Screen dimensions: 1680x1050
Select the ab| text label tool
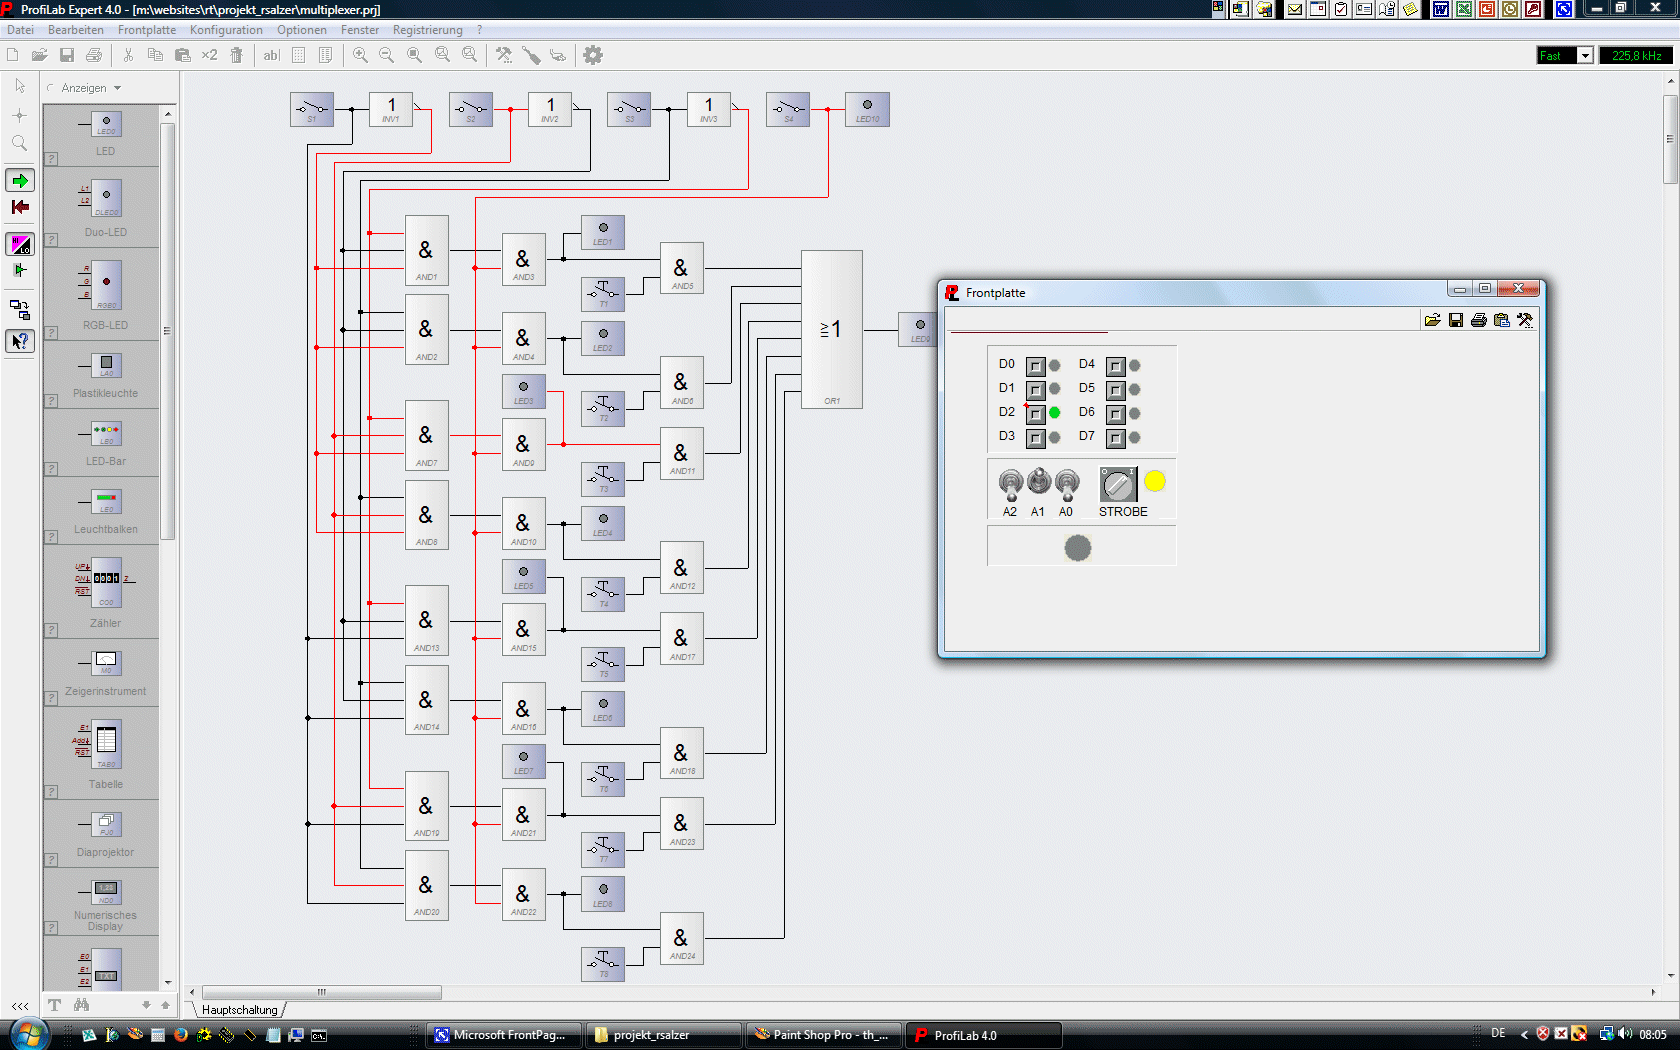pos(271,55)
